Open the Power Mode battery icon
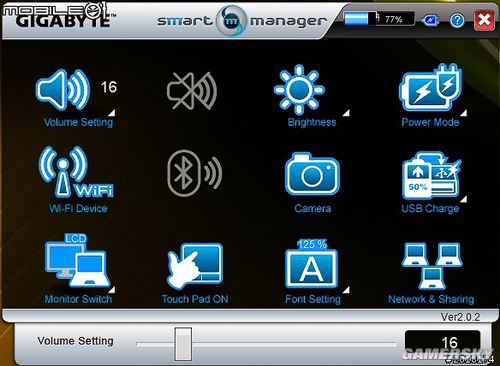 pos(430,89)
